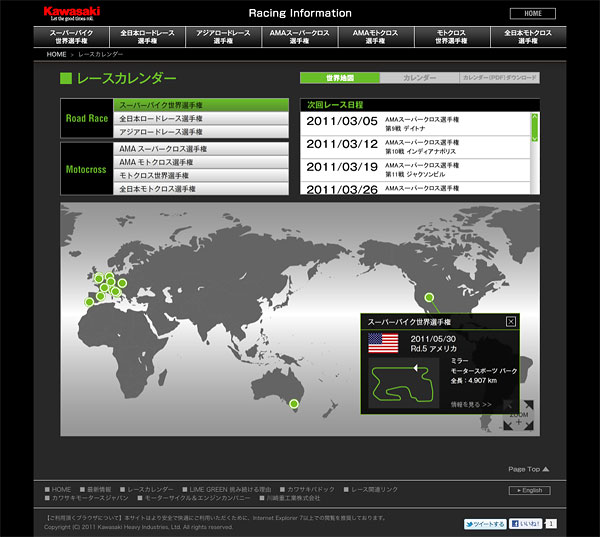Image resolution: width=600 pixels, height=537 pixels.
Task: Click the USA race marker on the map
Action: pos(429,297)
